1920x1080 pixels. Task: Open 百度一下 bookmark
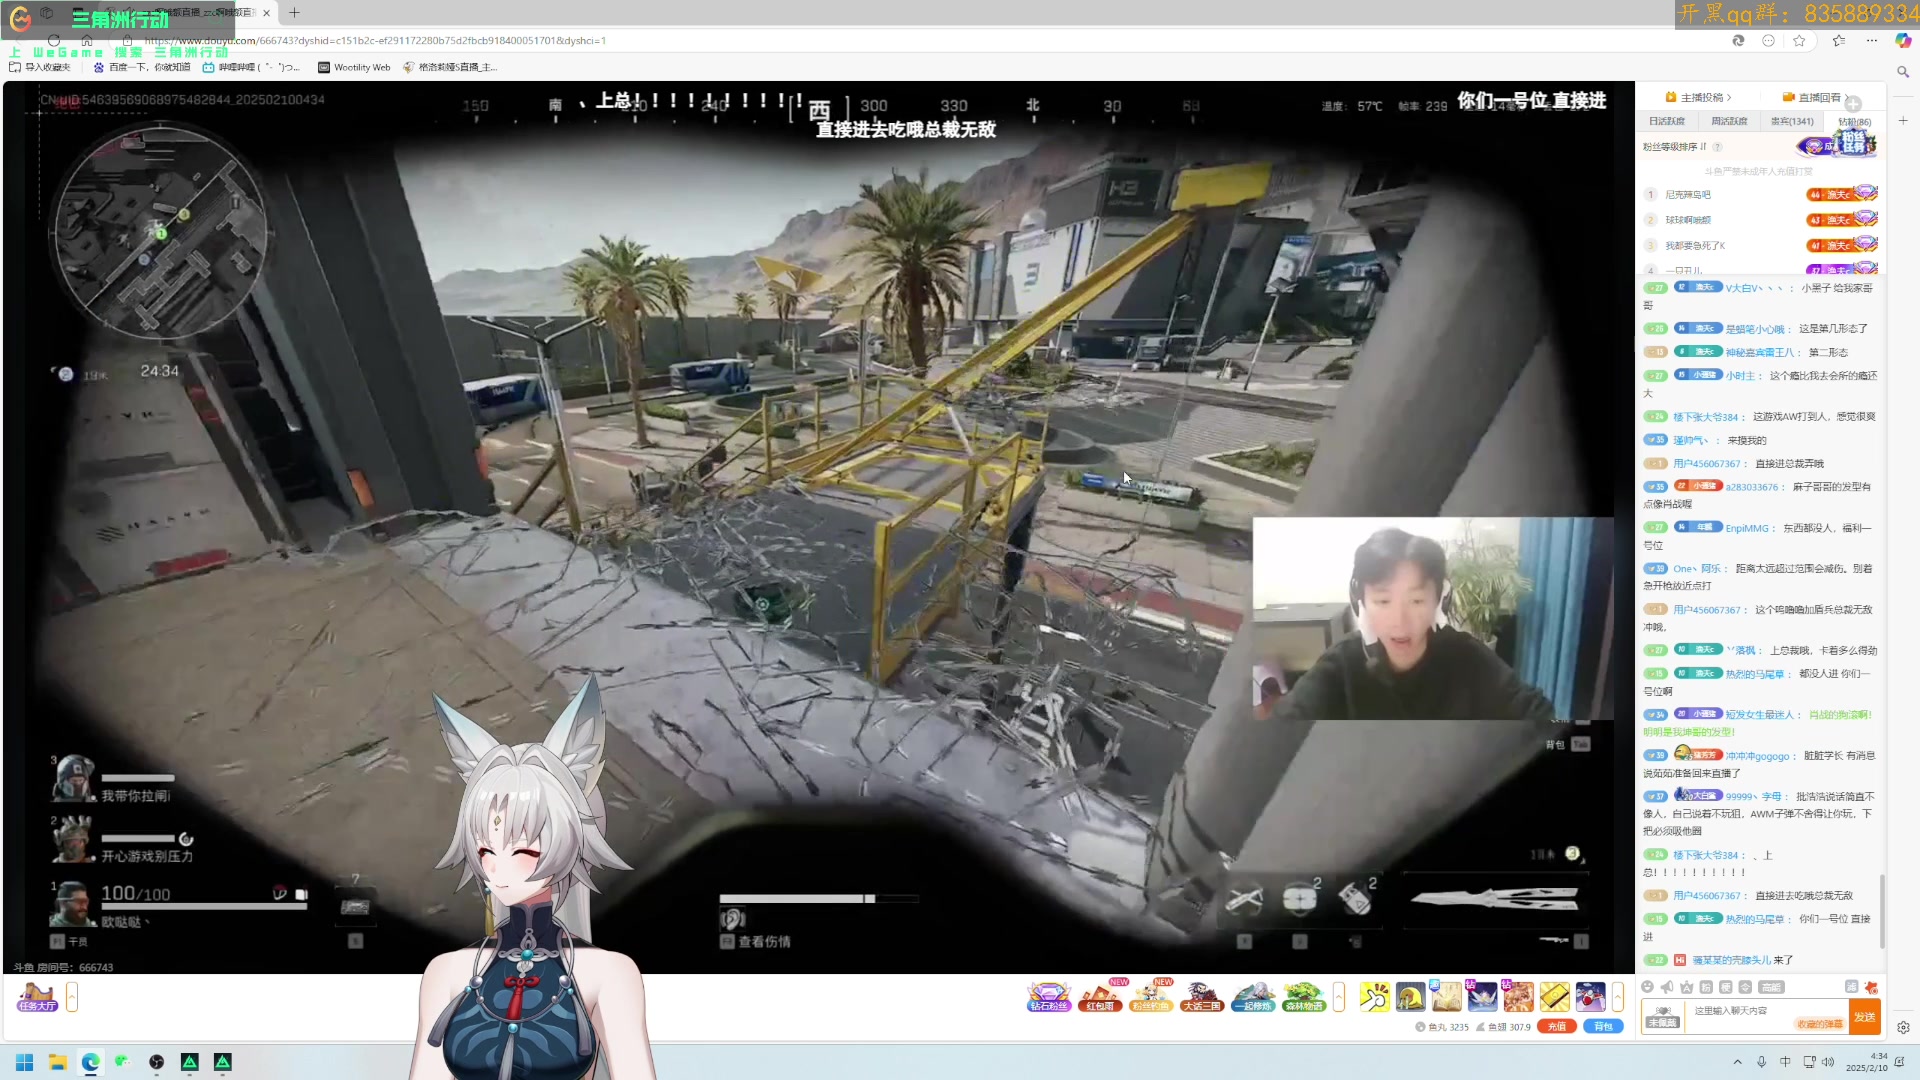tap(141, 67)
